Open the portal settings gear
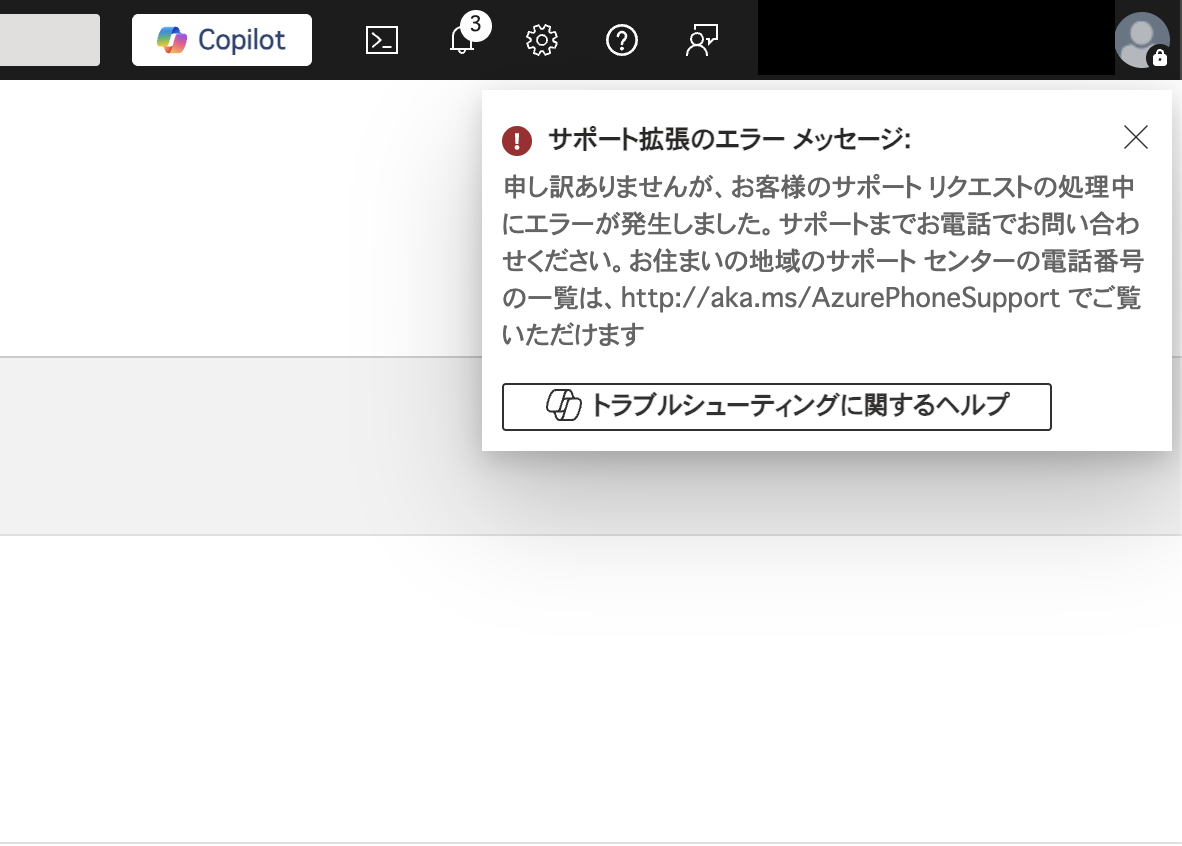 (x=541, y=40)
